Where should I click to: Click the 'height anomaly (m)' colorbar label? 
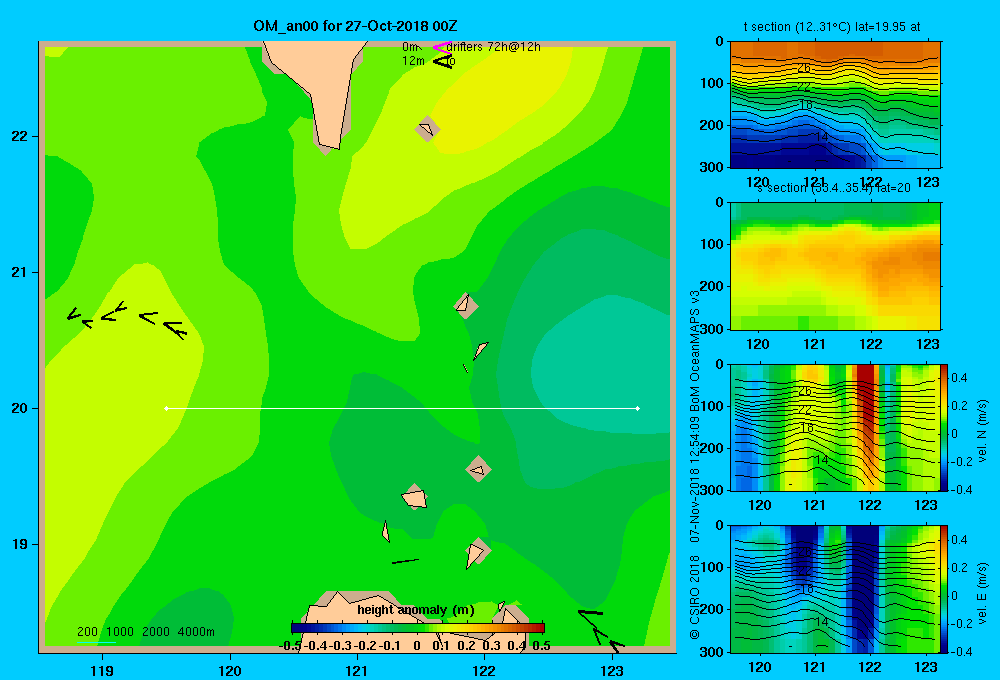coord(416,610)
